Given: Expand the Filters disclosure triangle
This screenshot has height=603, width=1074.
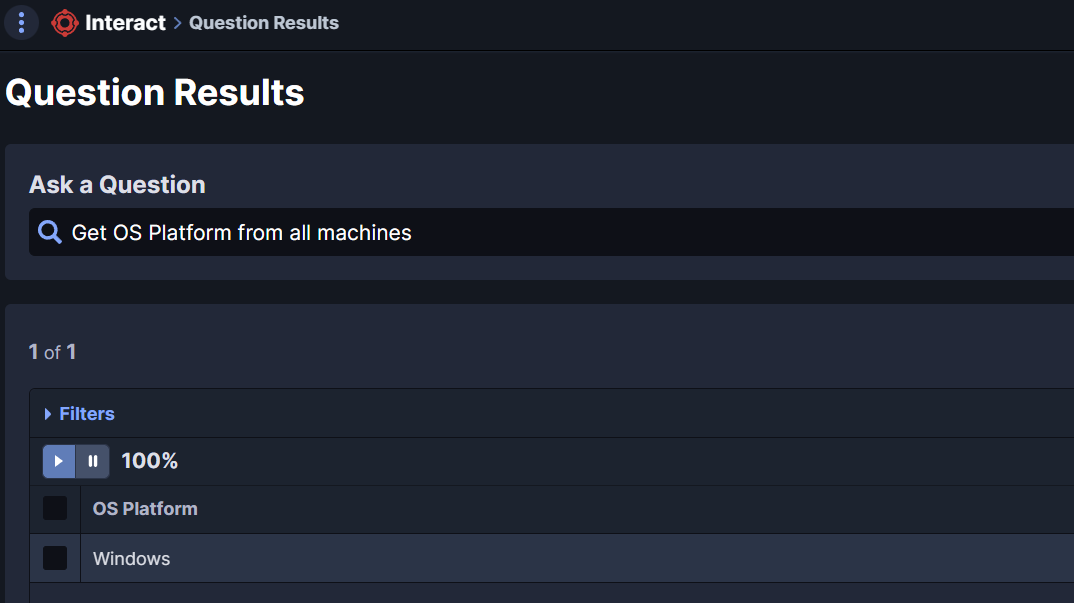Looking at the screenshot, I should (x=48, y=414).
